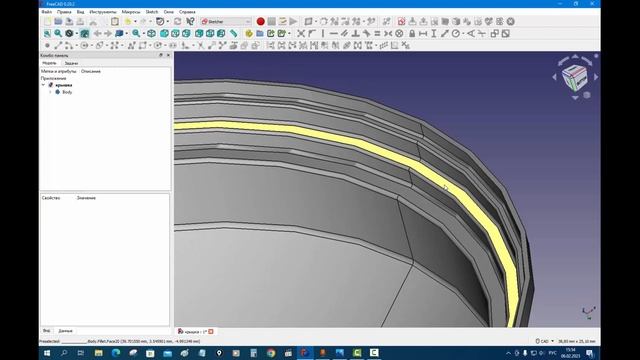Click the What's This help icon

click(x=190, y=22)
